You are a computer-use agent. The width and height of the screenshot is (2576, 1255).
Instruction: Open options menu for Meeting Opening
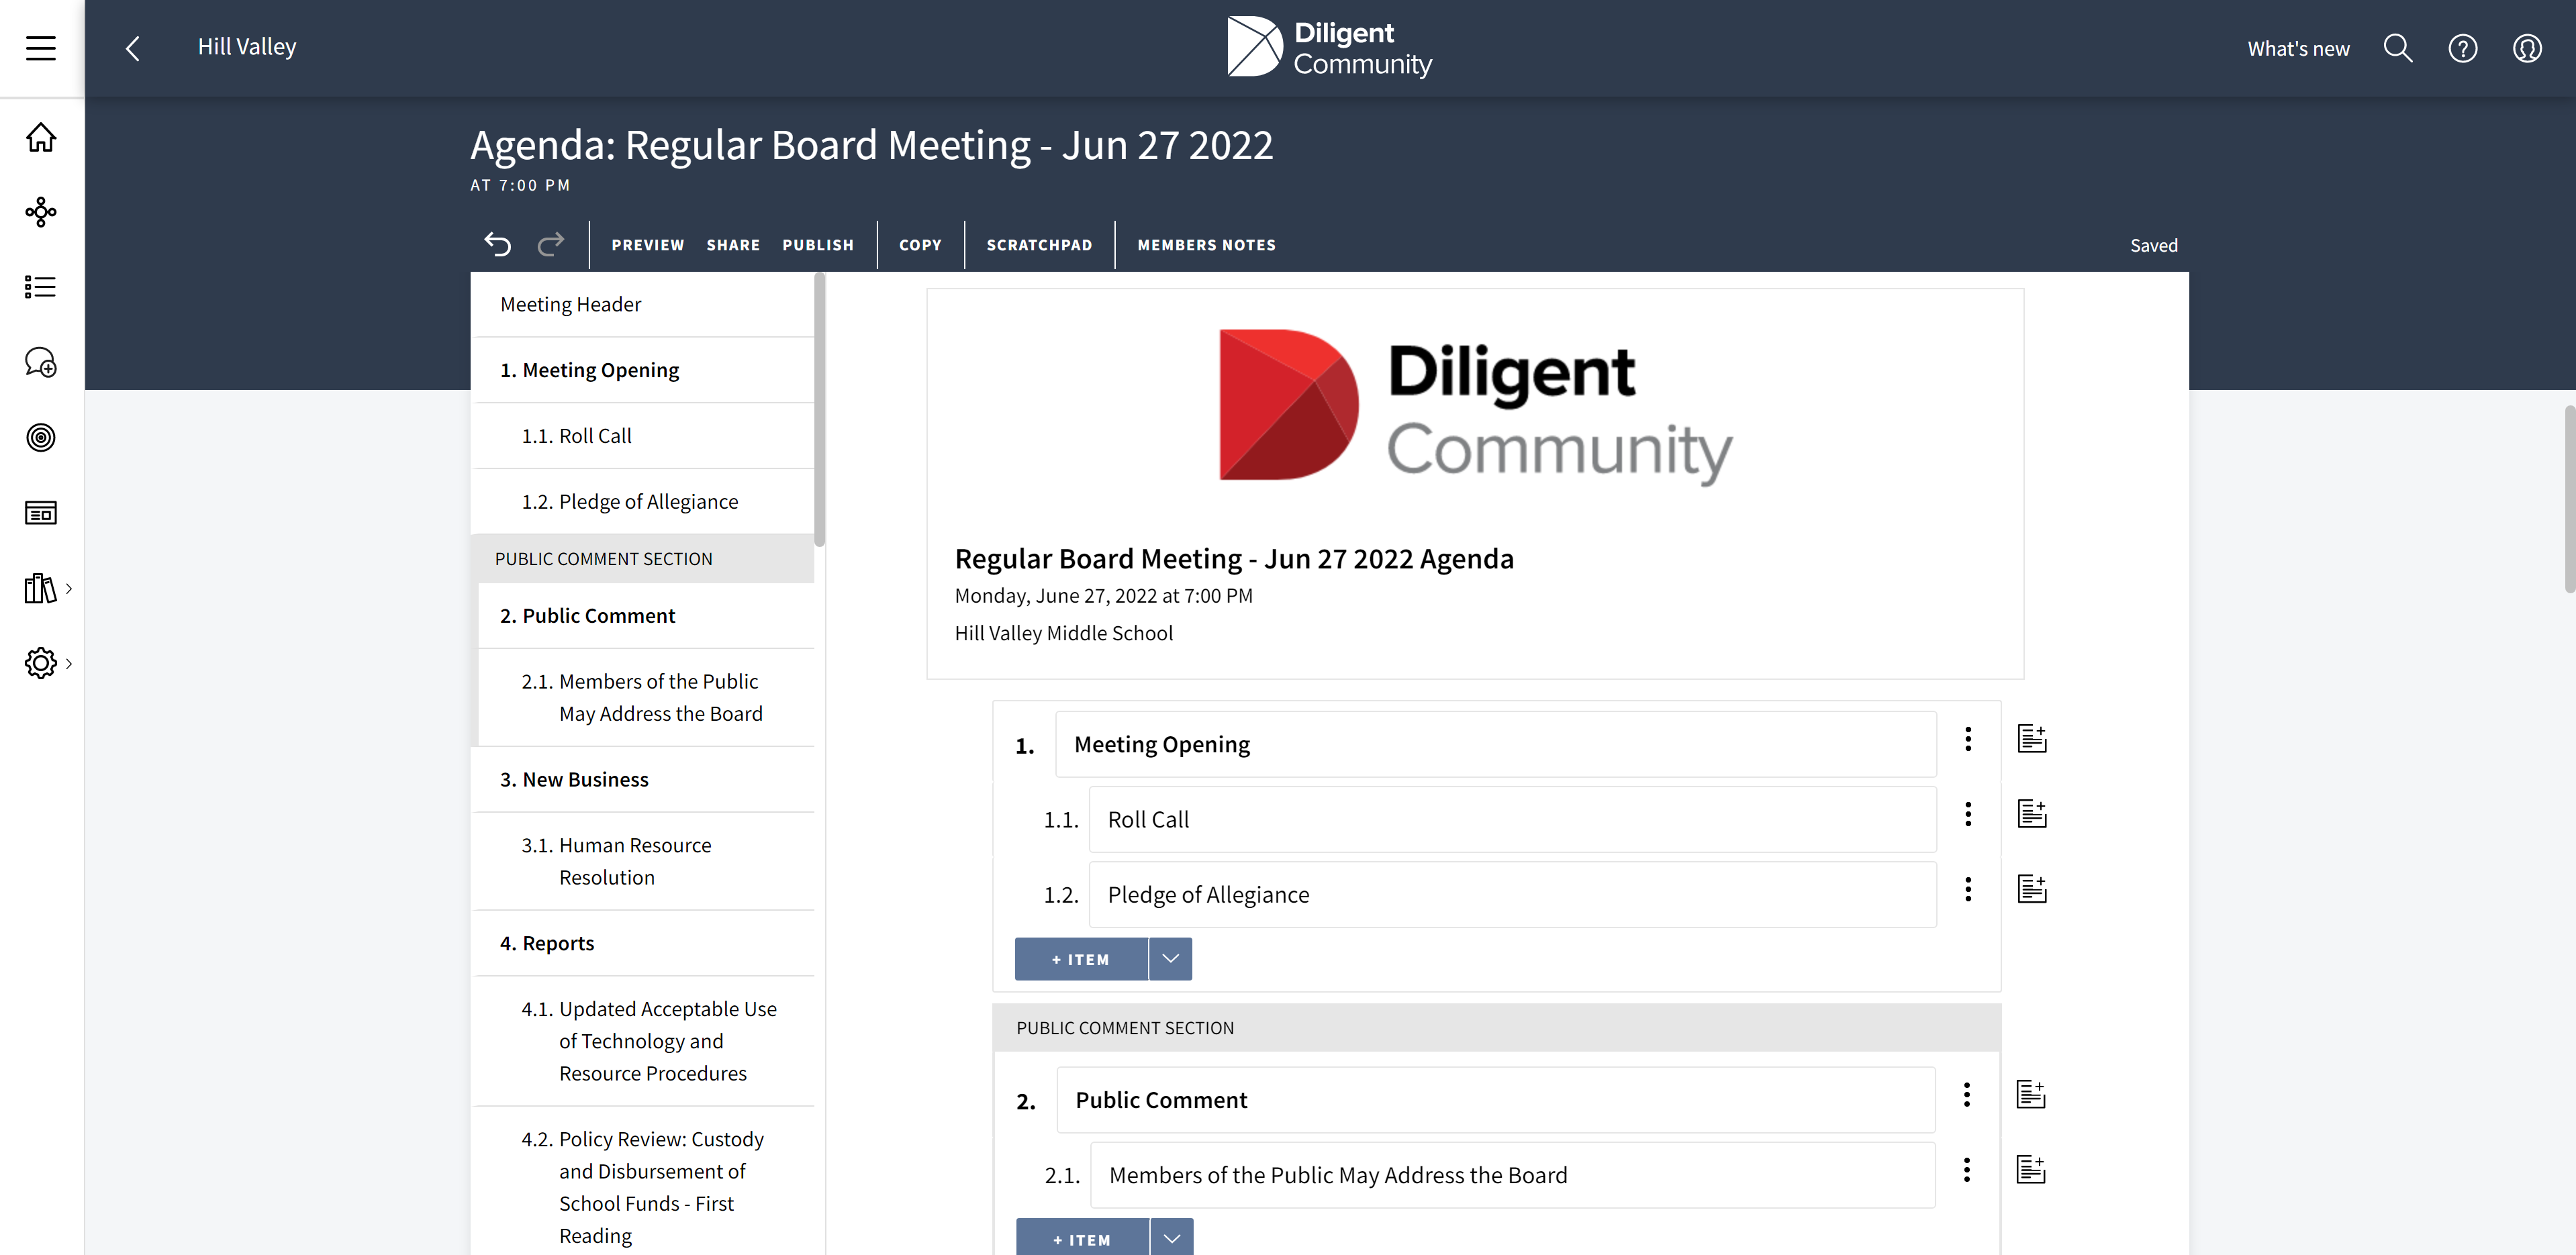pos(1968,739)
